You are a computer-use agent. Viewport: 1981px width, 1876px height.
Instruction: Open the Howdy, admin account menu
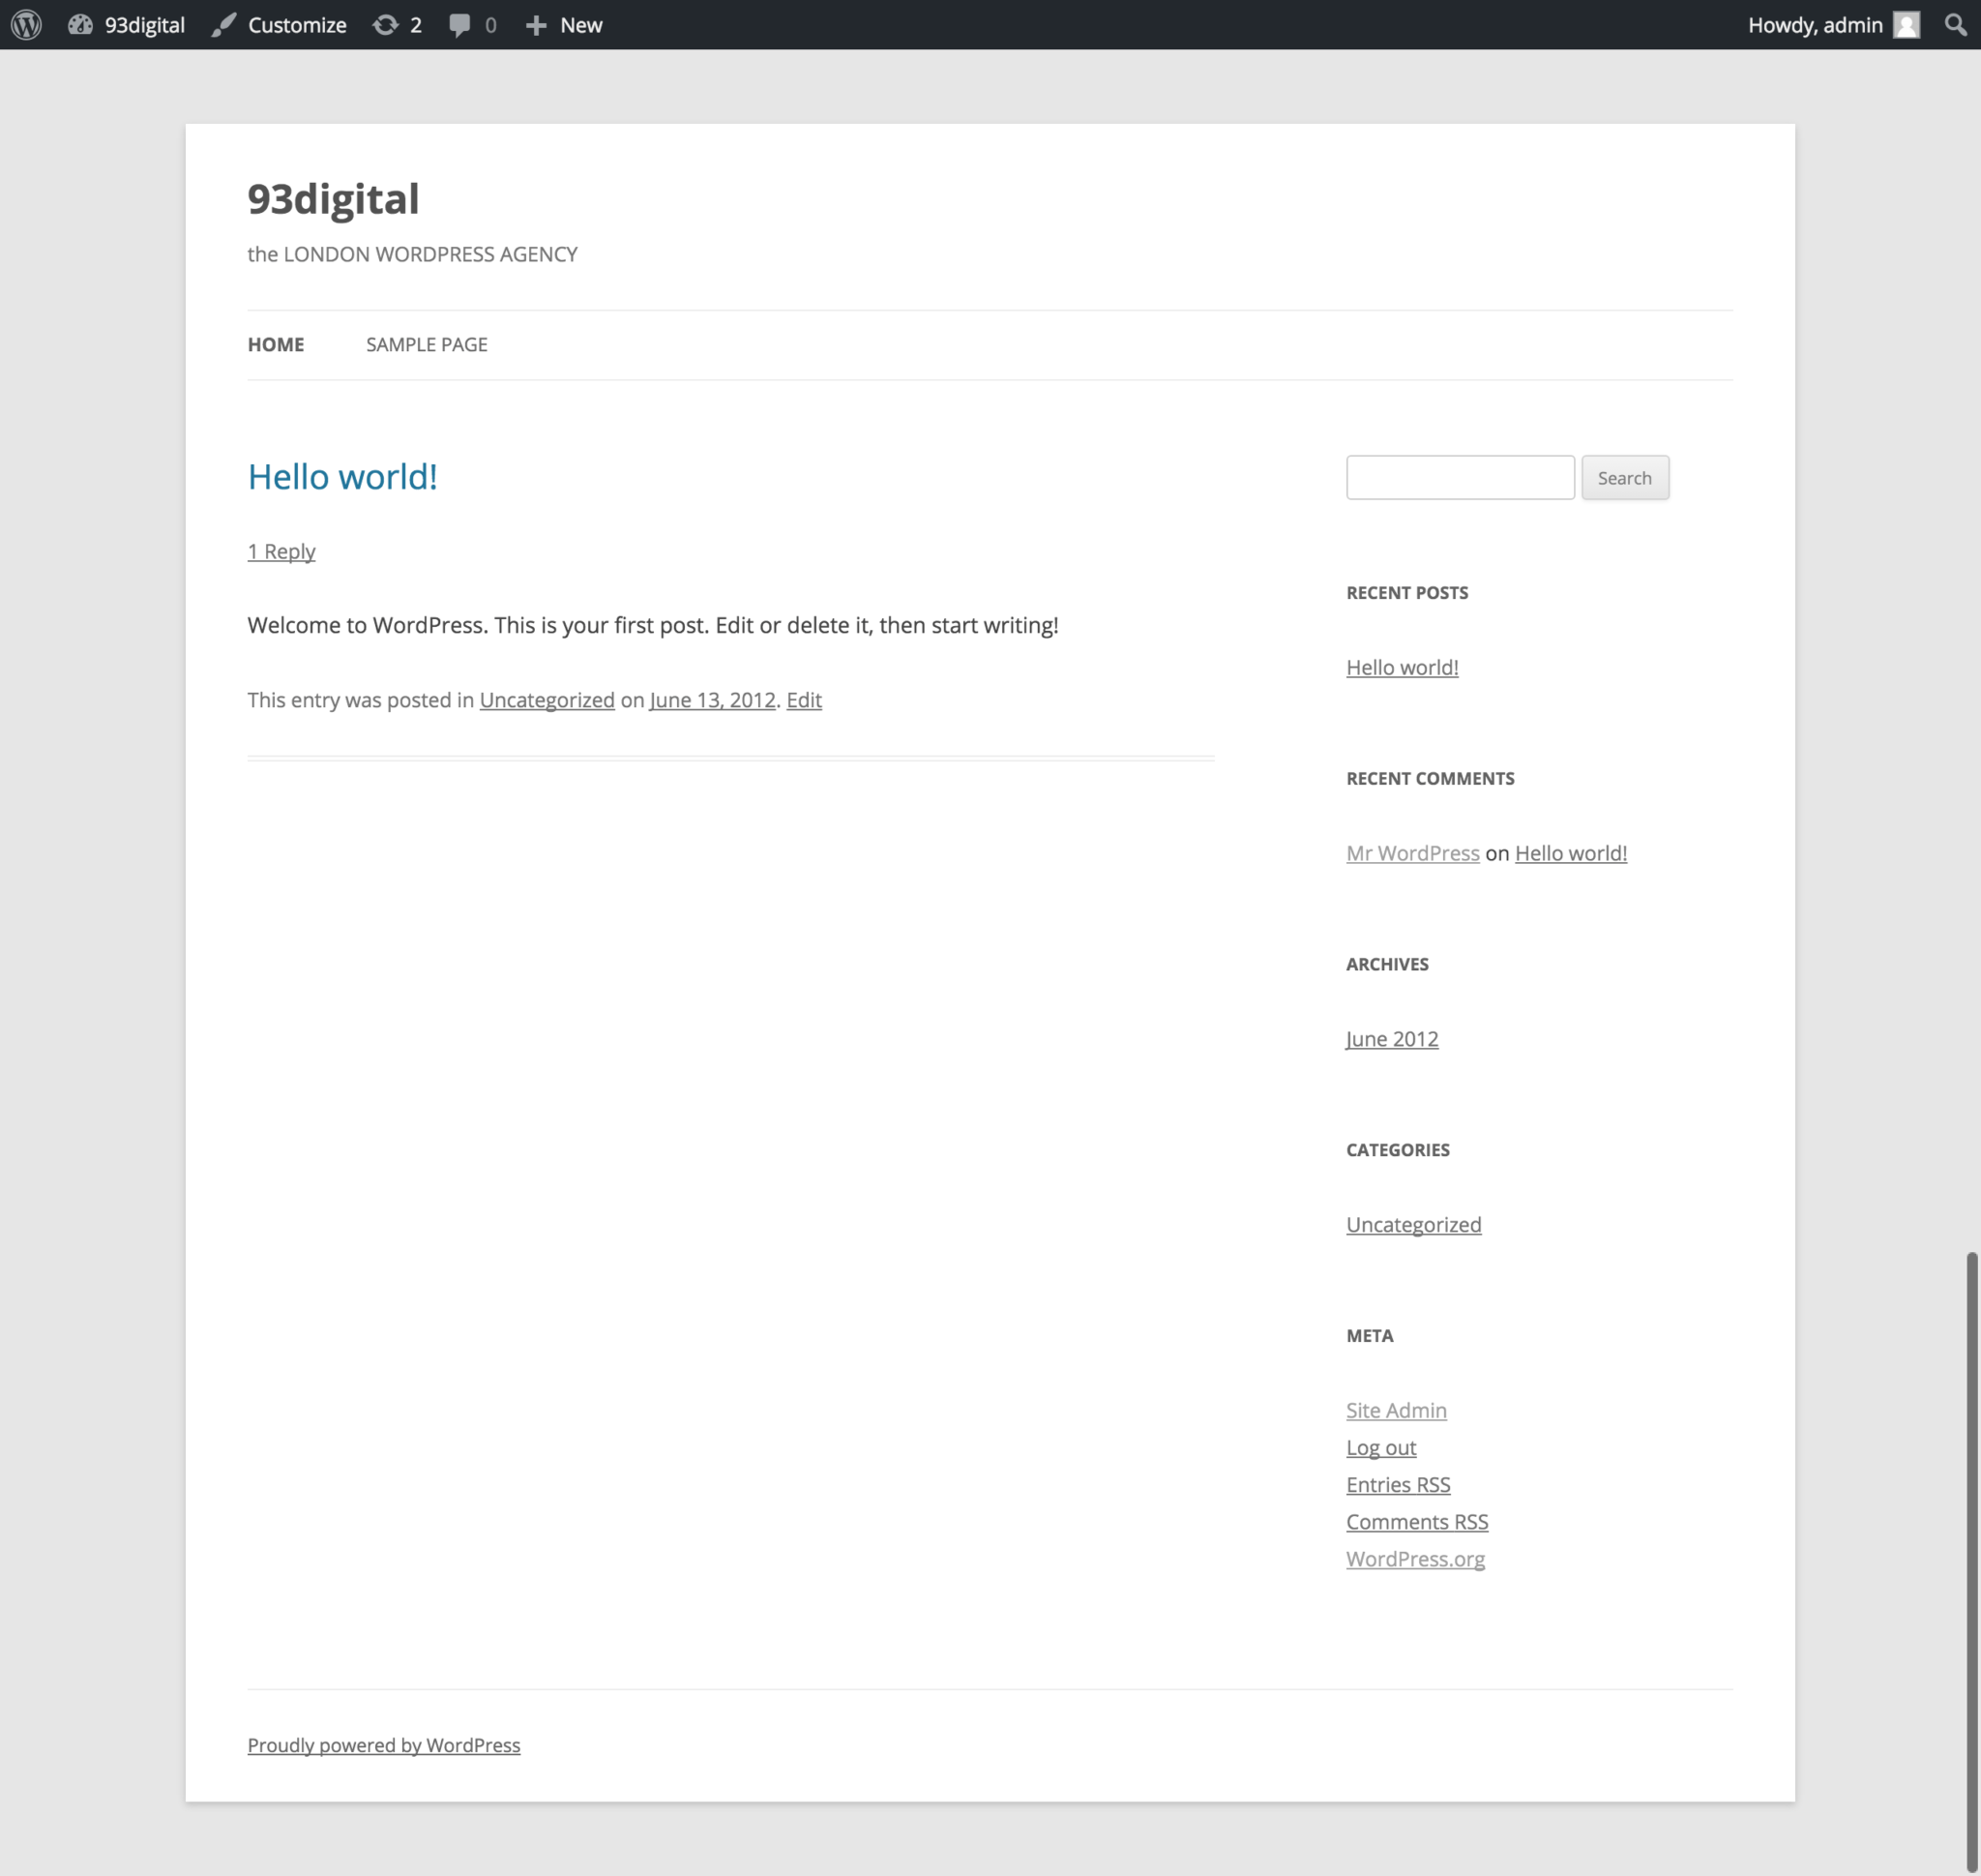(1814, 25)
